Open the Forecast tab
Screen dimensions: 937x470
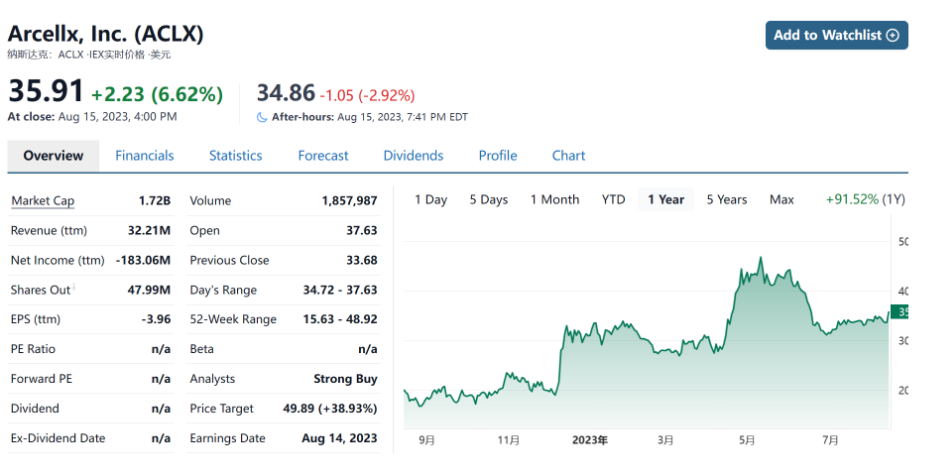[x=323, y=156]
